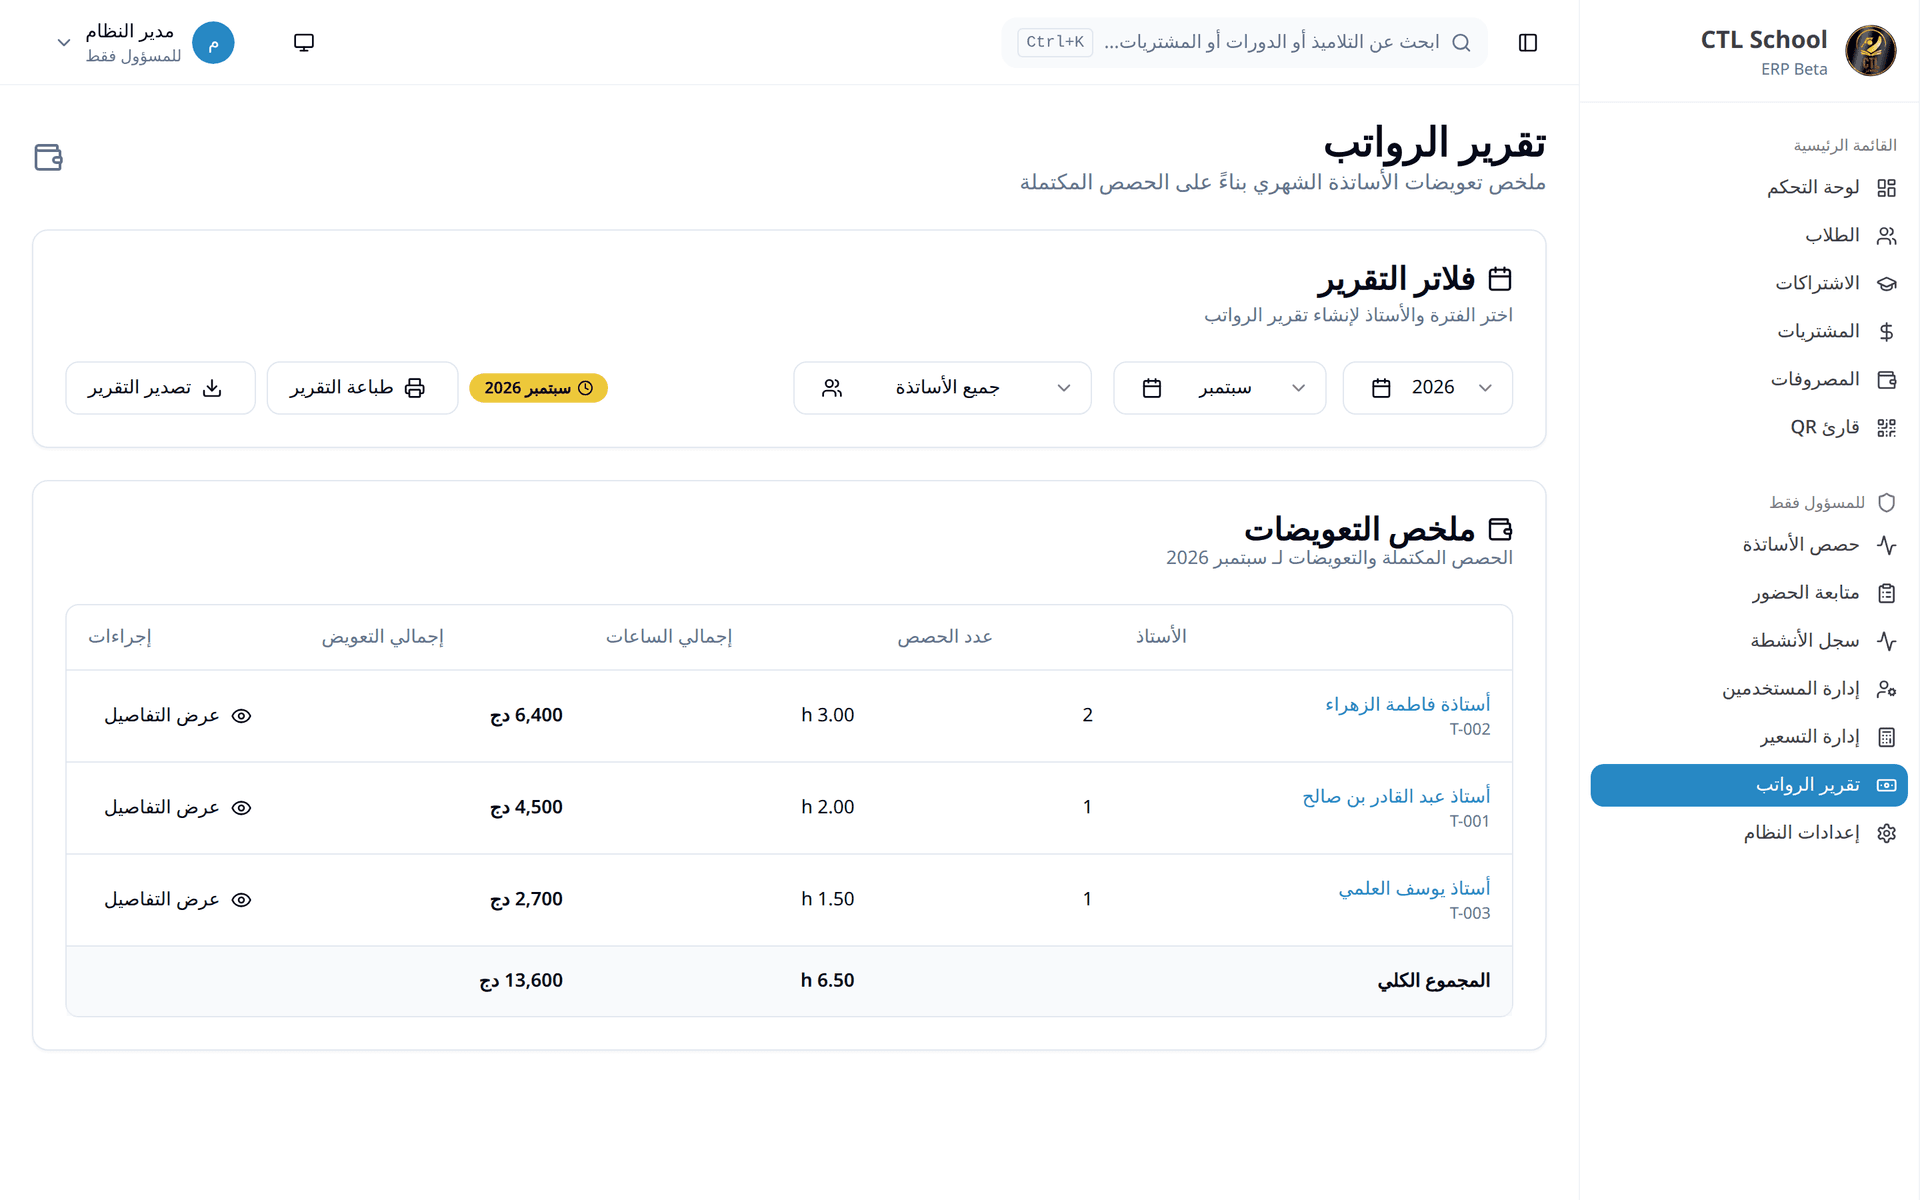Click the سبتمبر 2026 yellow badge

pos(538,388)
